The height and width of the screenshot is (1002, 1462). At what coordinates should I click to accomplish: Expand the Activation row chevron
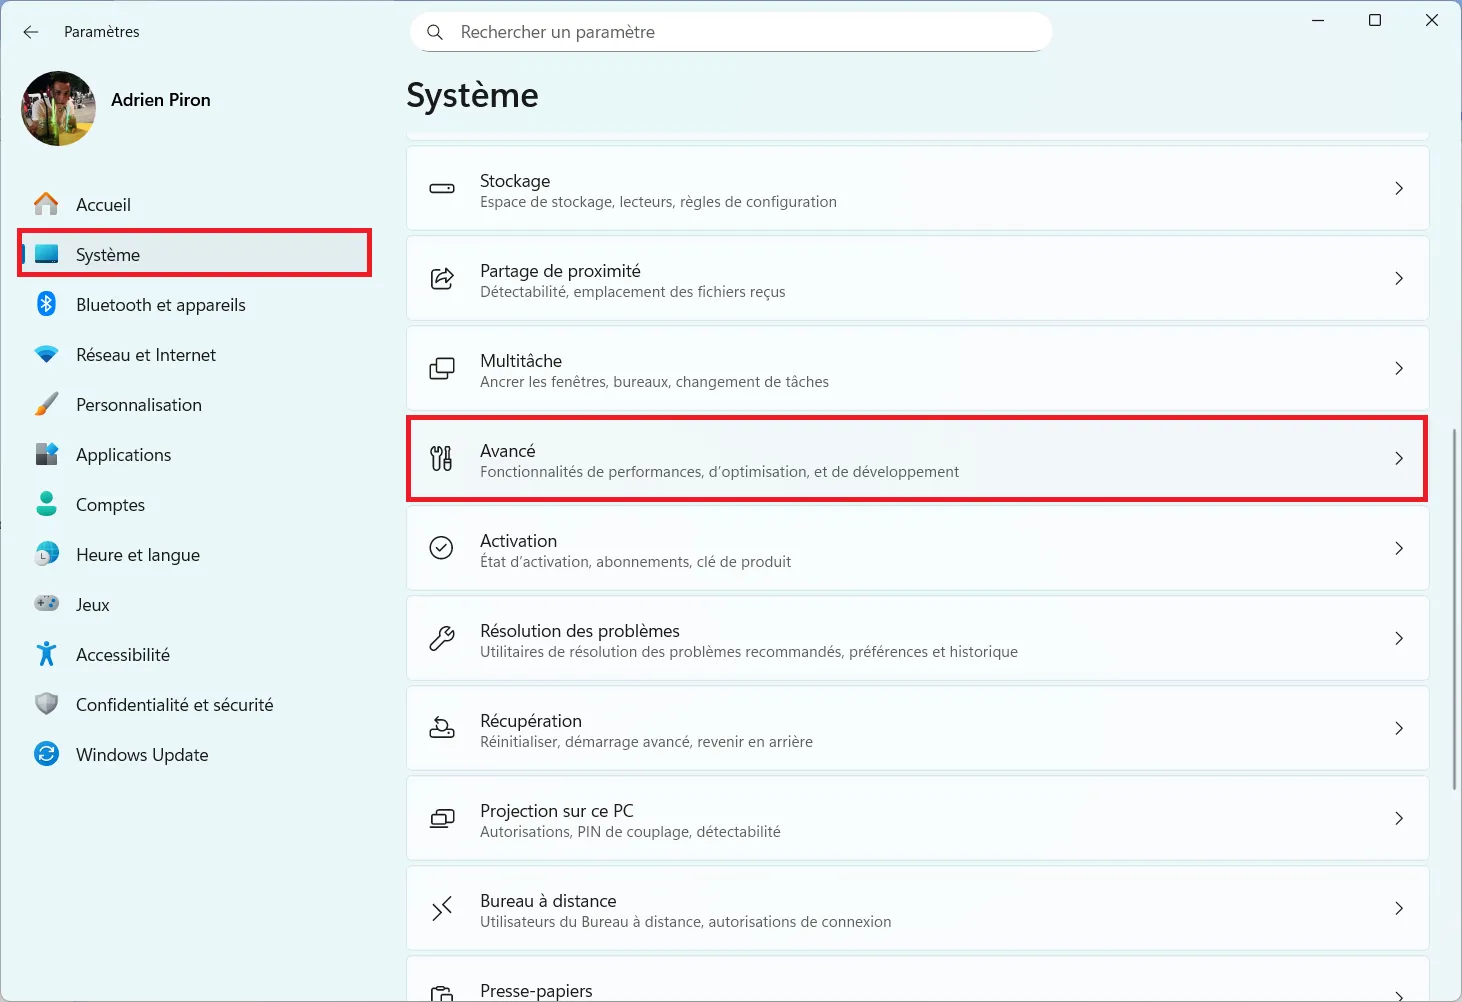tap(1399, 548)
